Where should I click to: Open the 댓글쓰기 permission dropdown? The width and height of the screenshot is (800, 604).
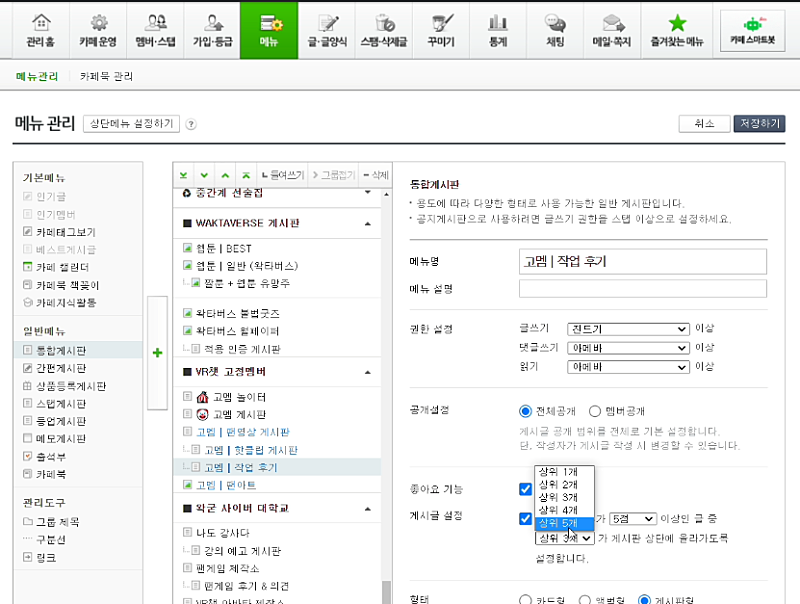tap(628, 348)
